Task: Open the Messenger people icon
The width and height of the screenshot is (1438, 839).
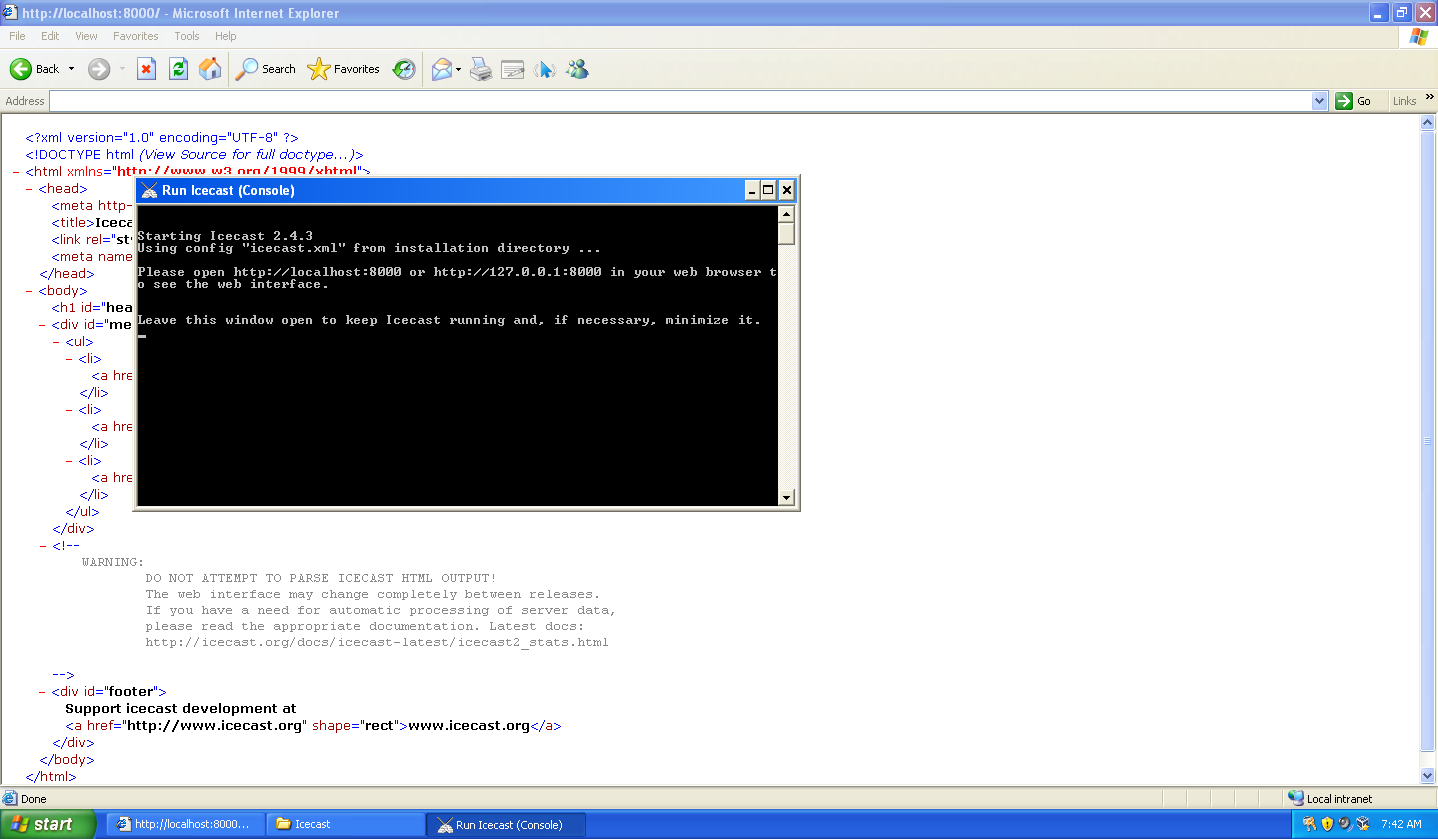Action: click(x=577, y=69)
